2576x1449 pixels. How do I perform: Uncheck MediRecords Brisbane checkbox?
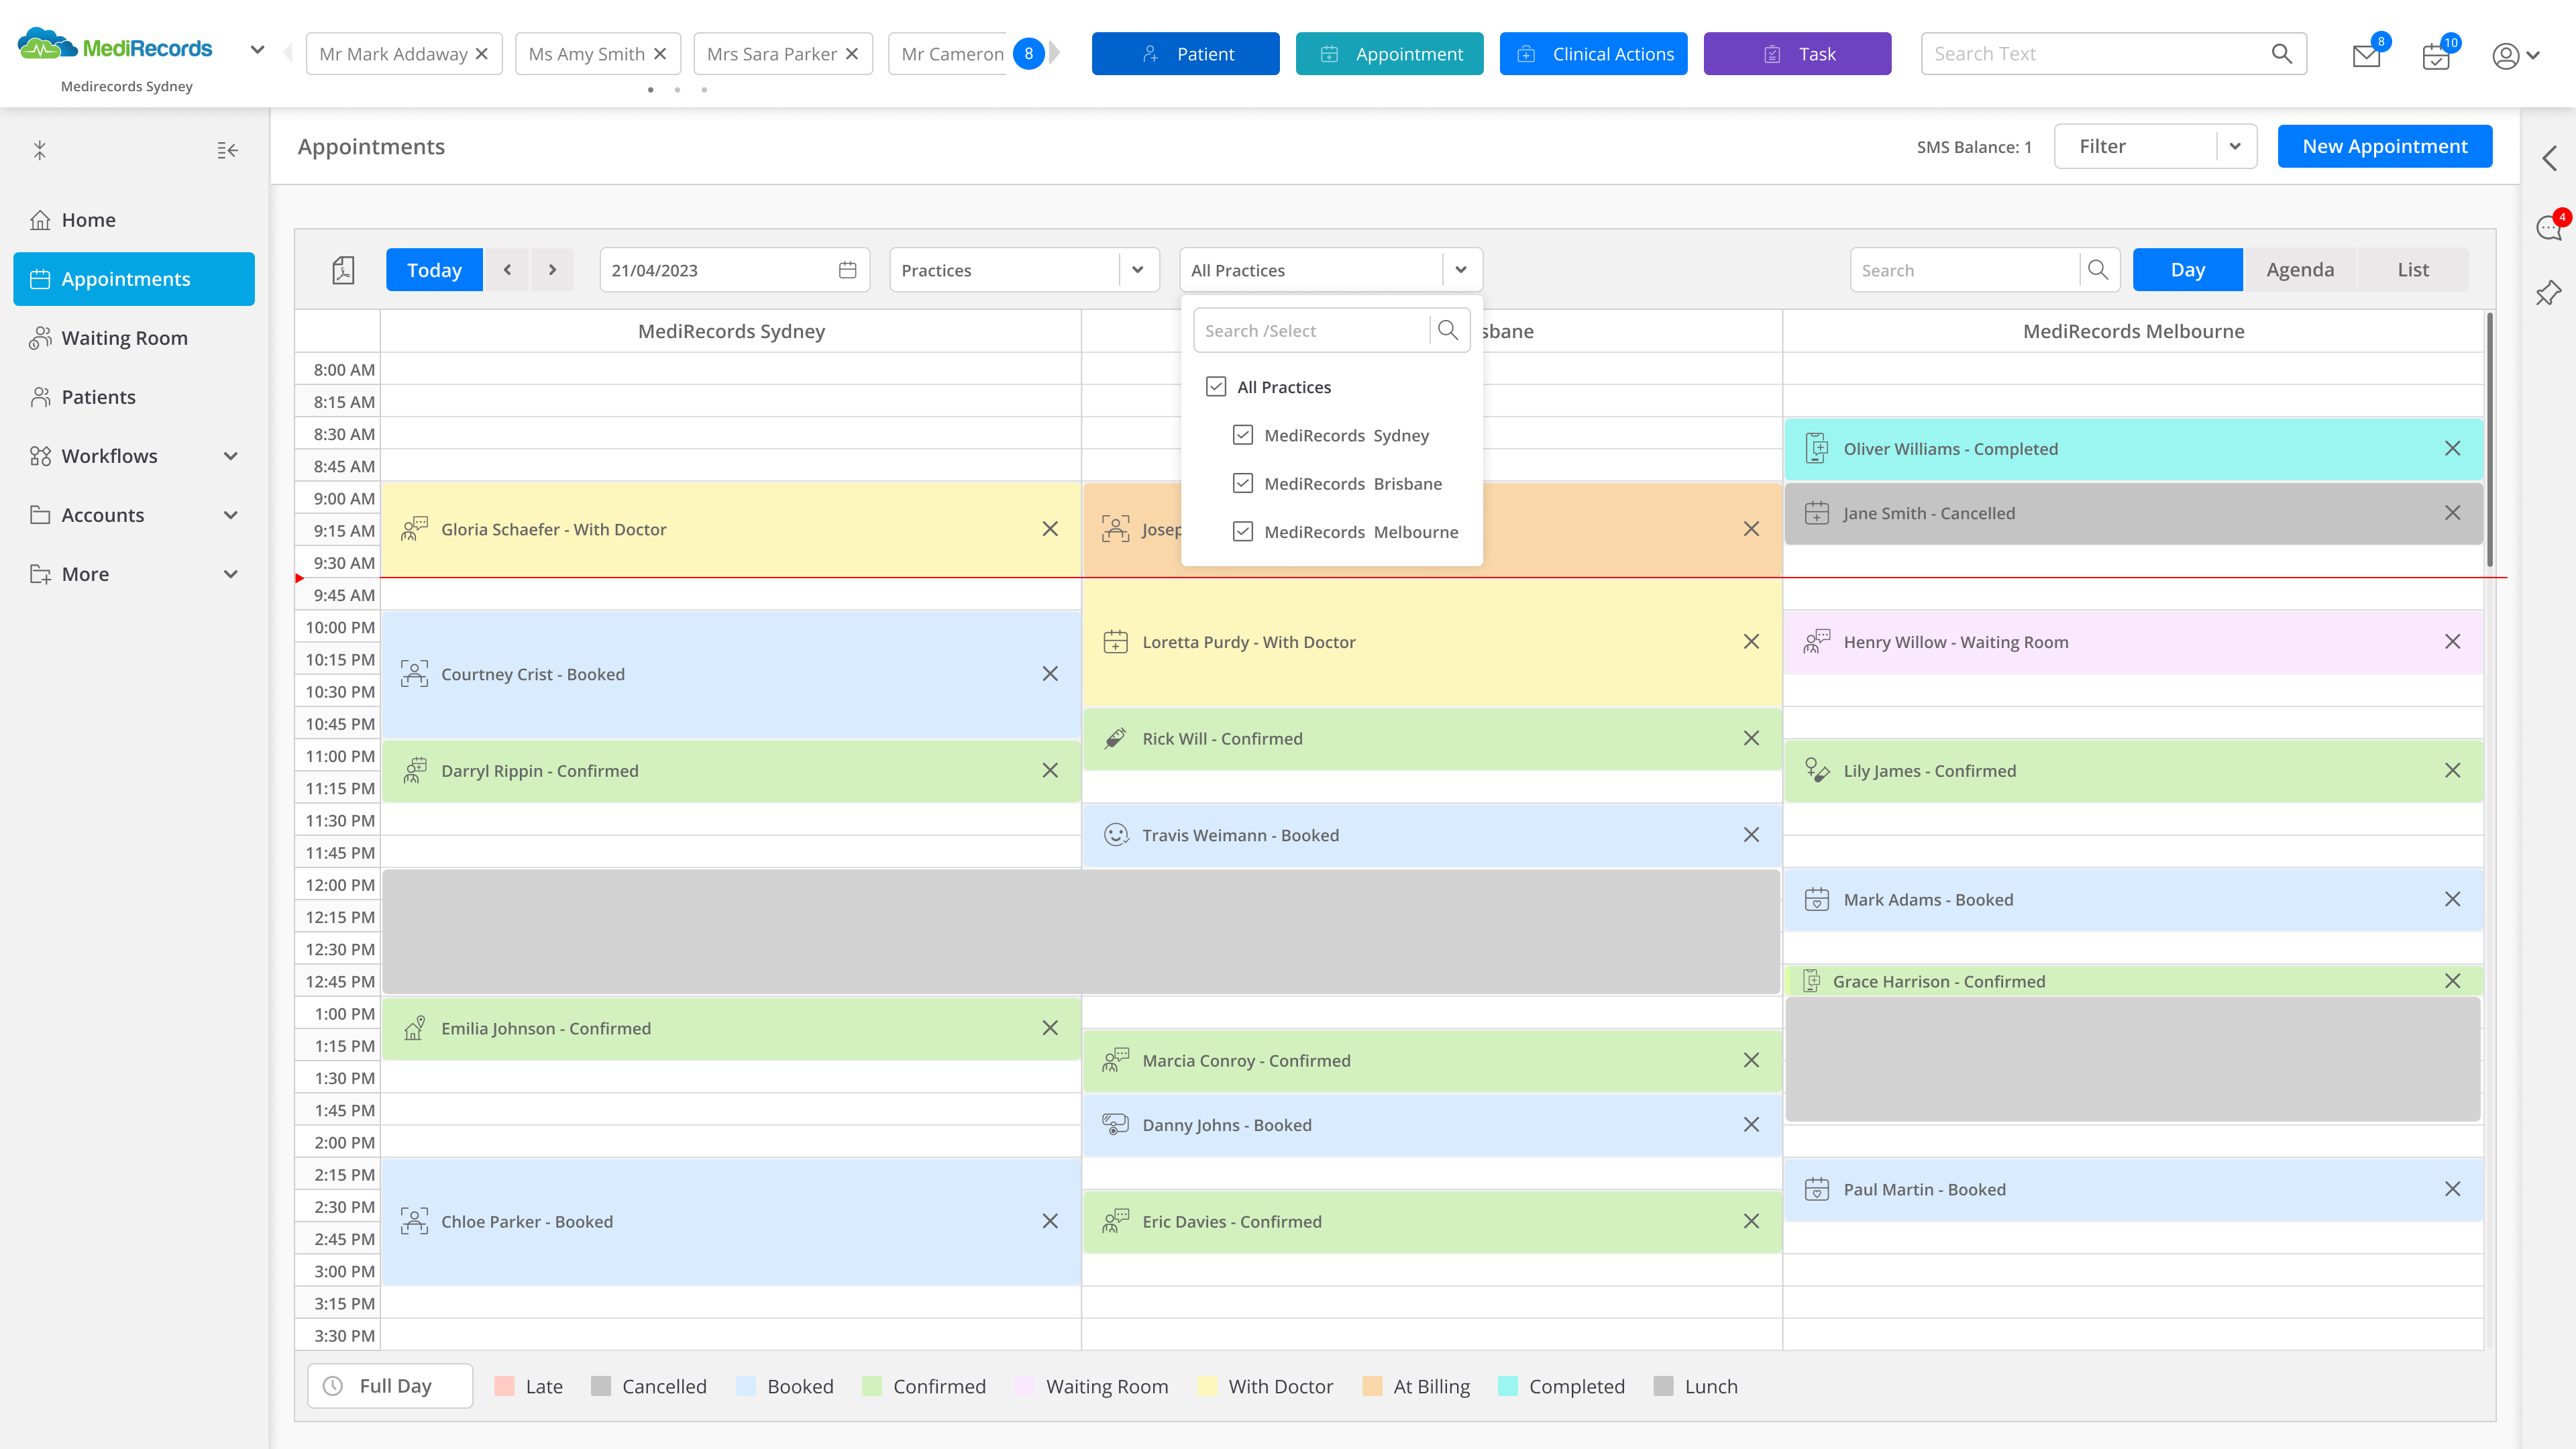point(1243,483)
